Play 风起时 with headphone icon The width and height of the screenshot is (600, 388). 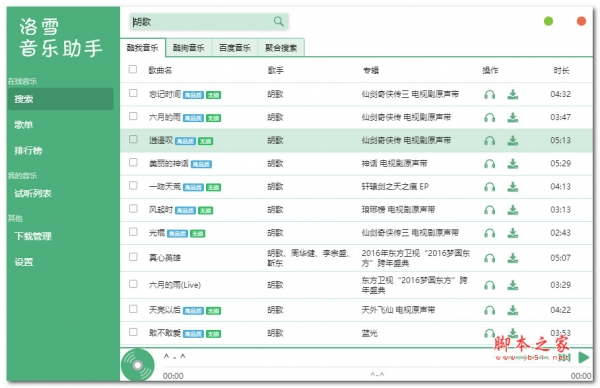pos(489,210)
